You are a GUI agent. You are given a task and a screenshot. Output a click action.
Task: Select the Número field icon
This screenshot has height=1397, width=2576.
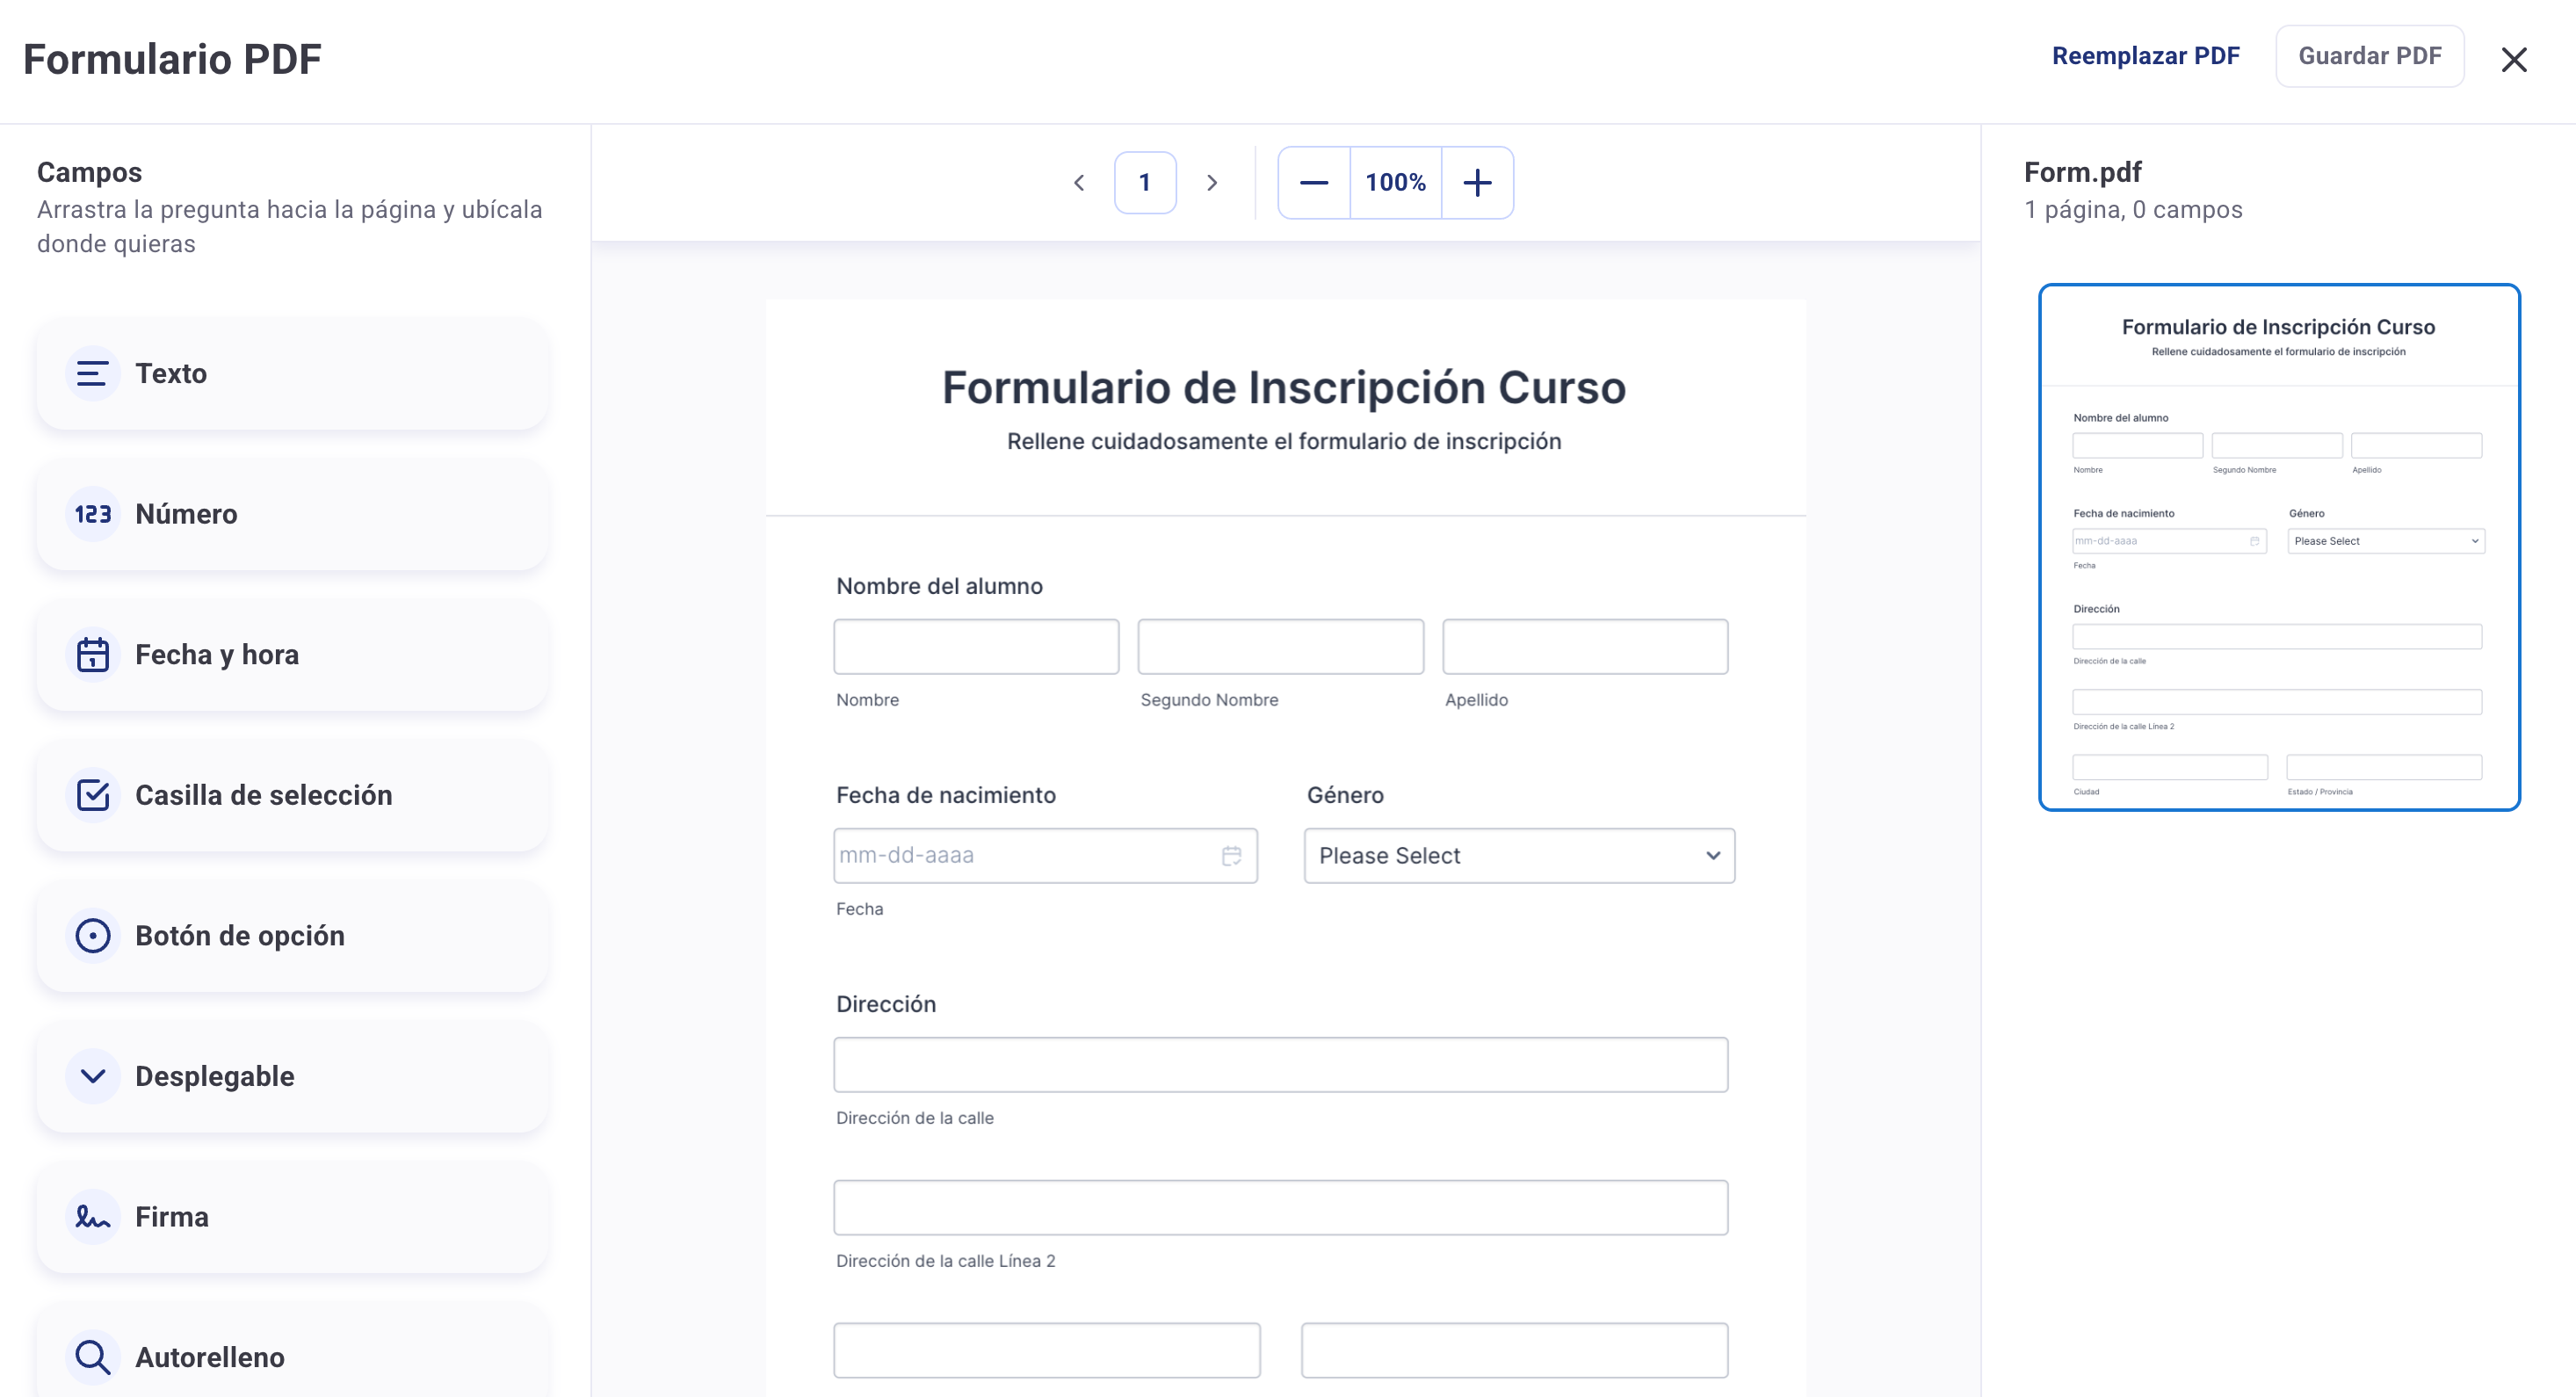[93, 514]
